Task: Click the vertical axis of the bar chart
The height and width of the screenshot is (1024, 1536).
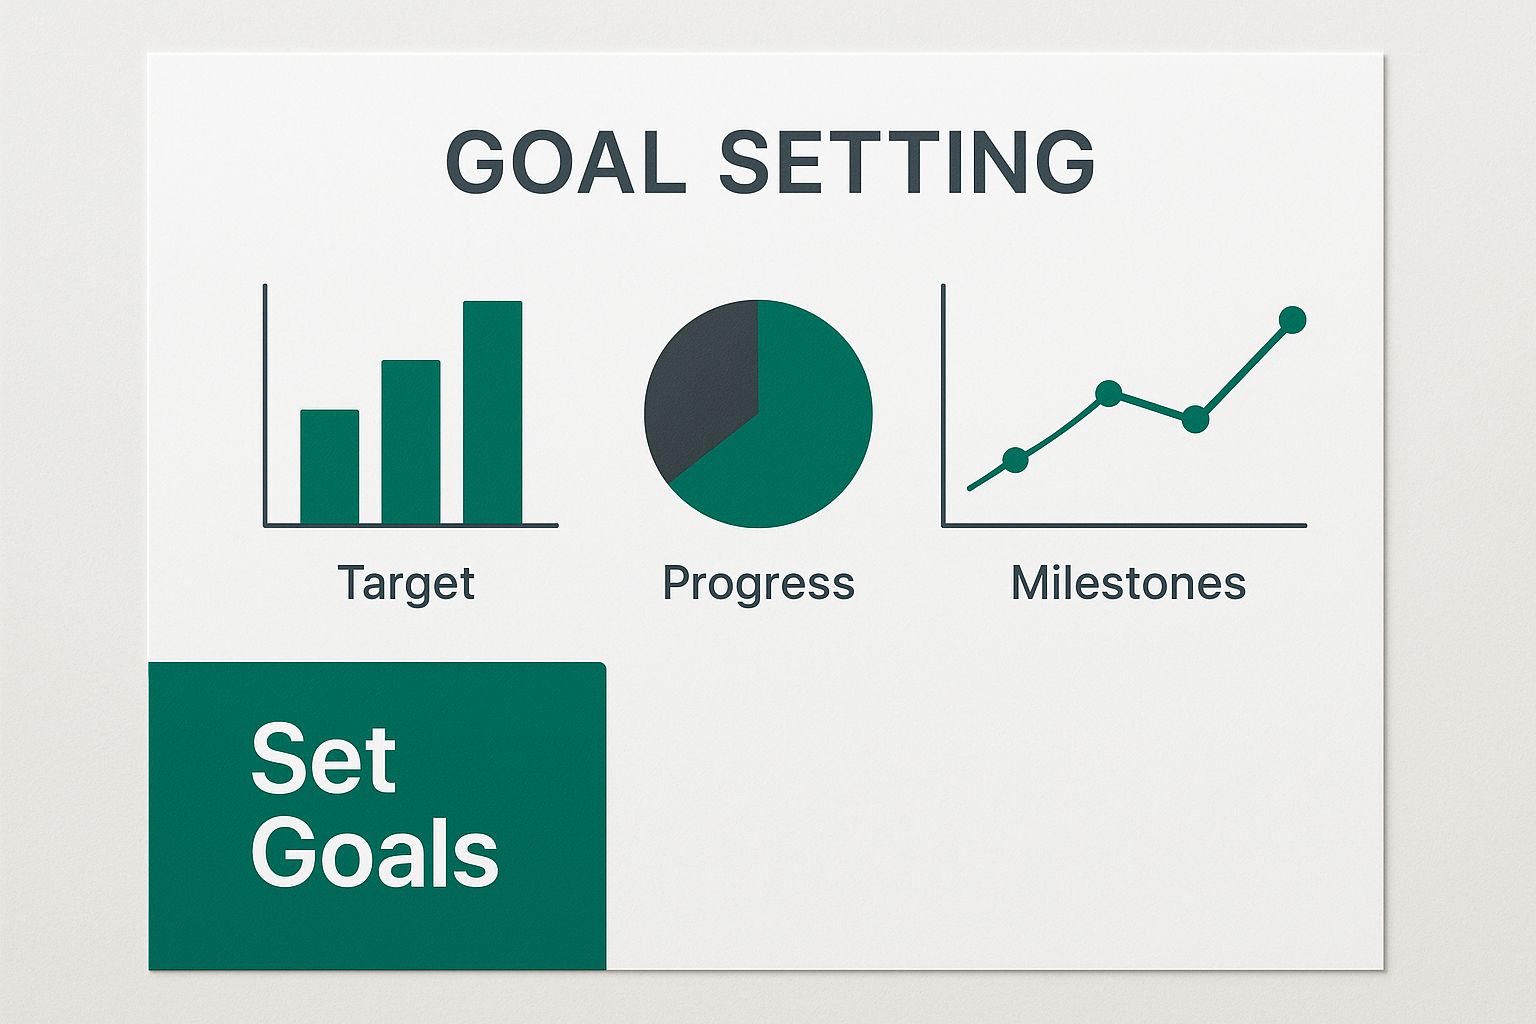Action: (x=265, y=400)
